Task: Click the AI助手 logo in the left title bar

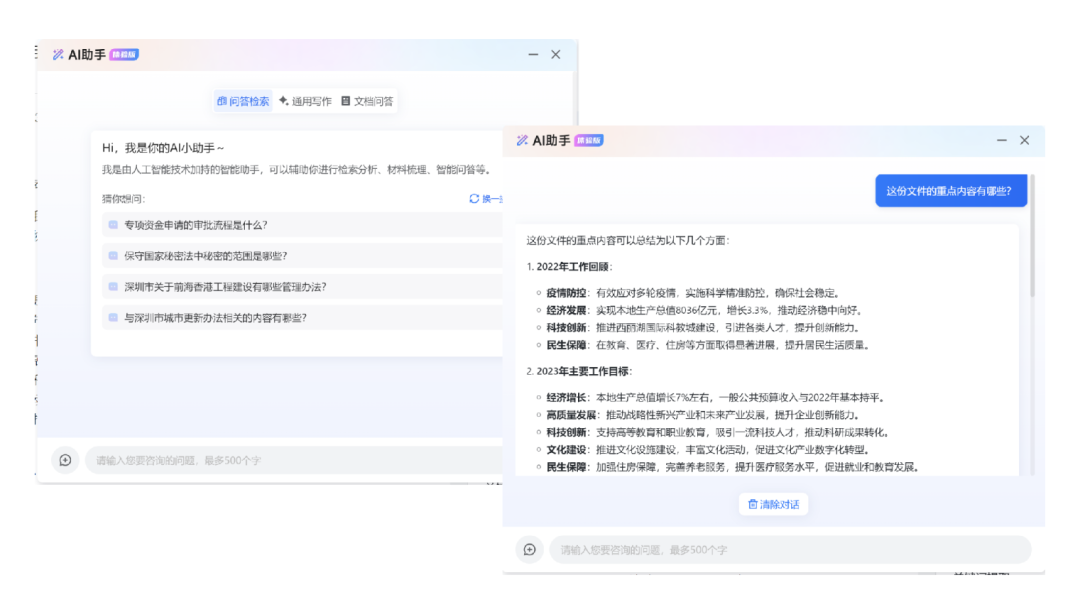Action: coord(57,54)
